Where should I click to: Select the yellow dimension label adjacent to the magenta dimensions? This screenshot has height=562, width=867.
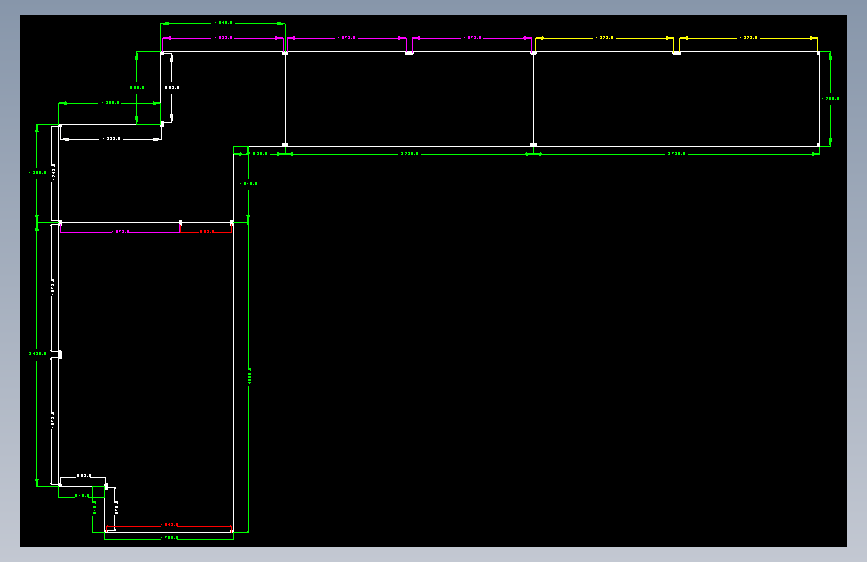click(x=604, y=38)
